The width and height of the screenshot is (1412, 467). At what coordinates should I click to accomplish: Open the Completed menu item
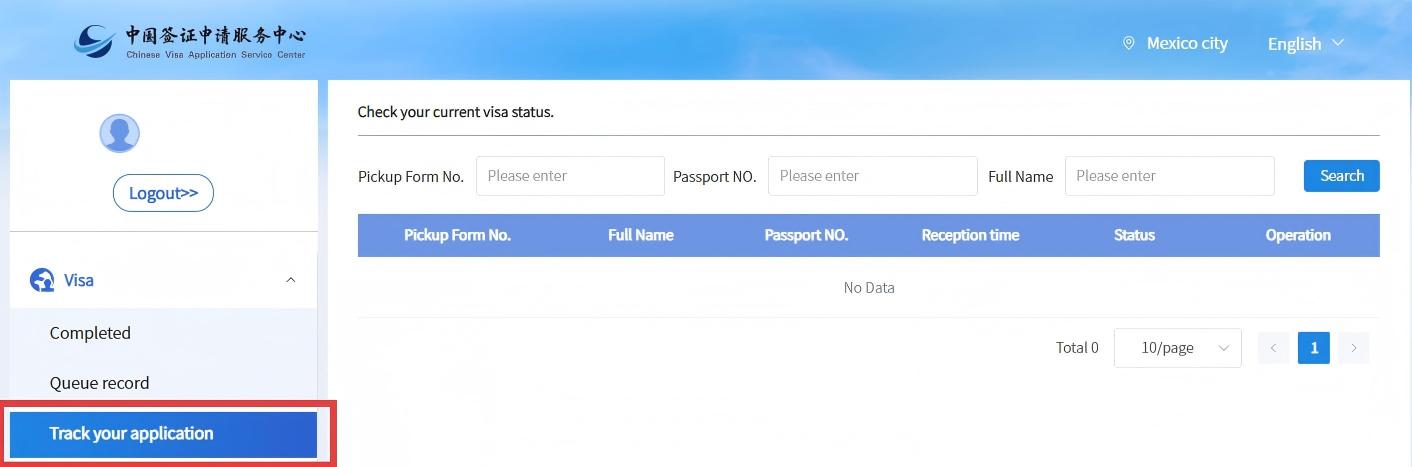(x=90, y=333)
